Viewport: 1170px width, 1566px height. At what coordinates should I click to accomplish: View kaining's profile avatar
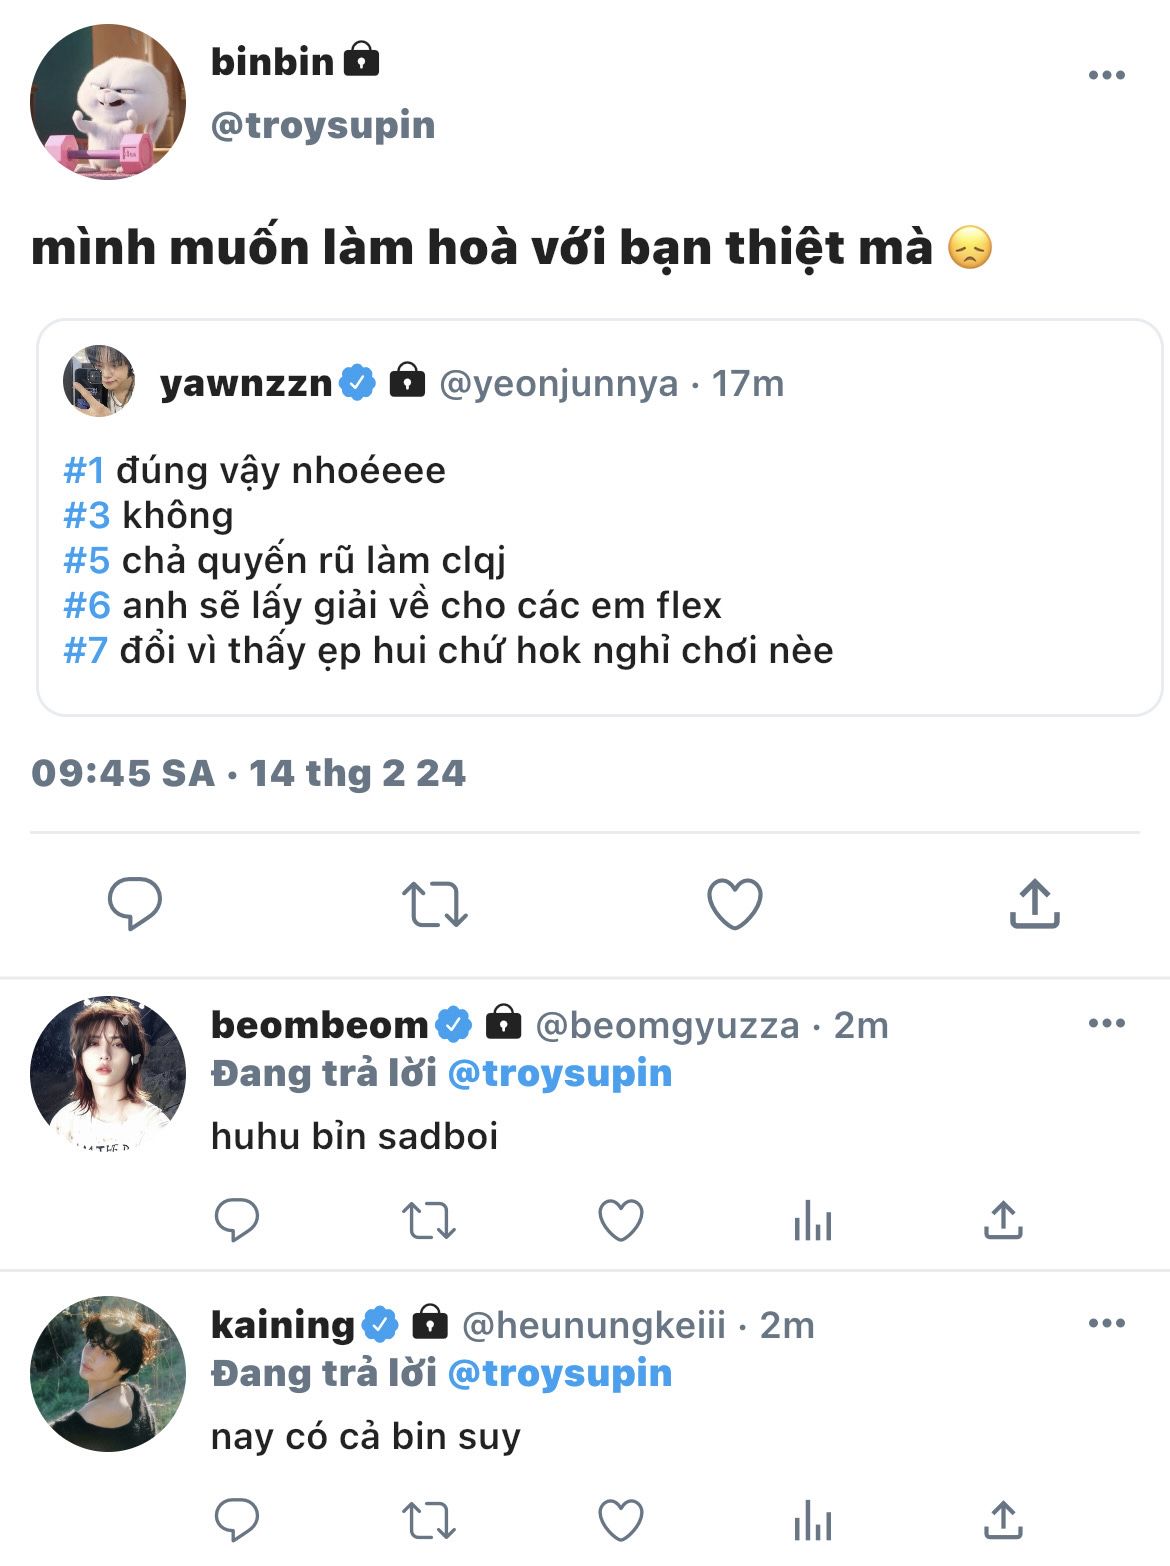pyautogui.click(x=108, y=1374)
